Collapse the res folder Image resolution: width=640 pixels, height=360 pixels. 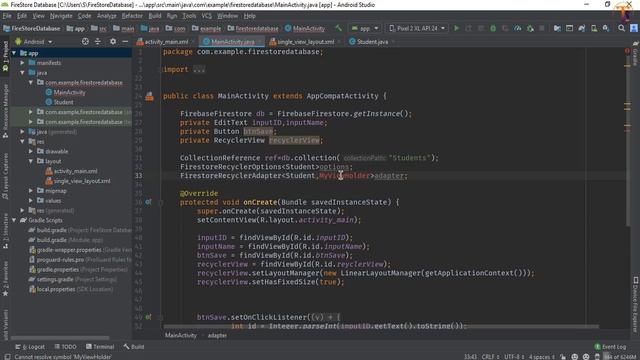coord(22,142)
